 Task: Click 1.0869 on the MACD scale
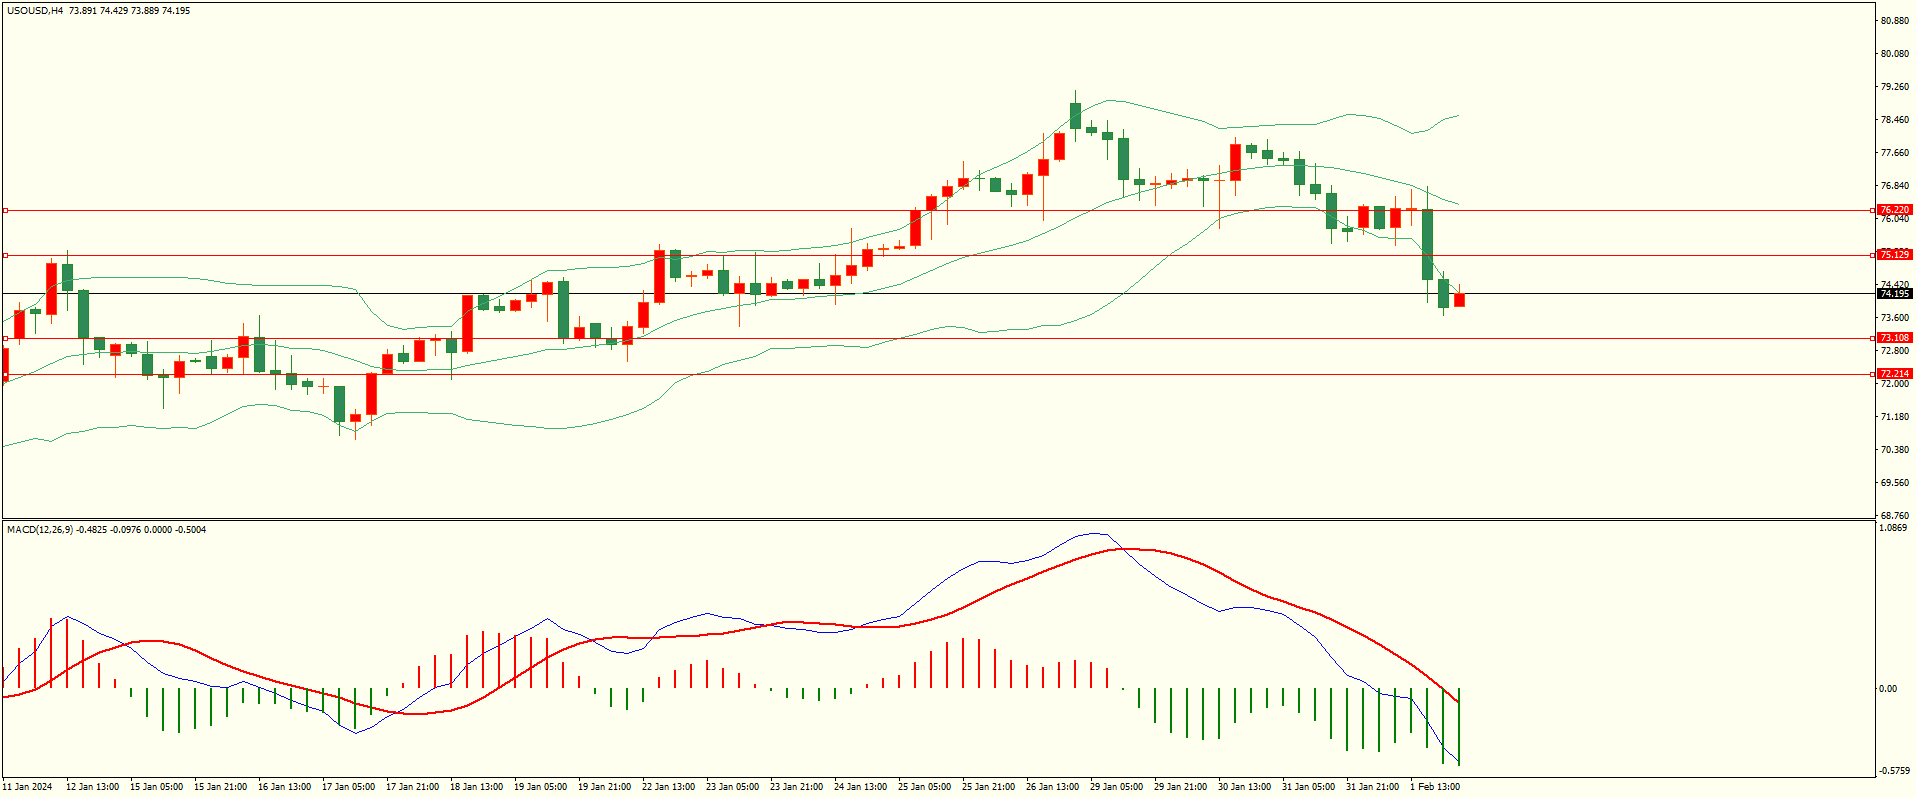tap(1894, 528)
